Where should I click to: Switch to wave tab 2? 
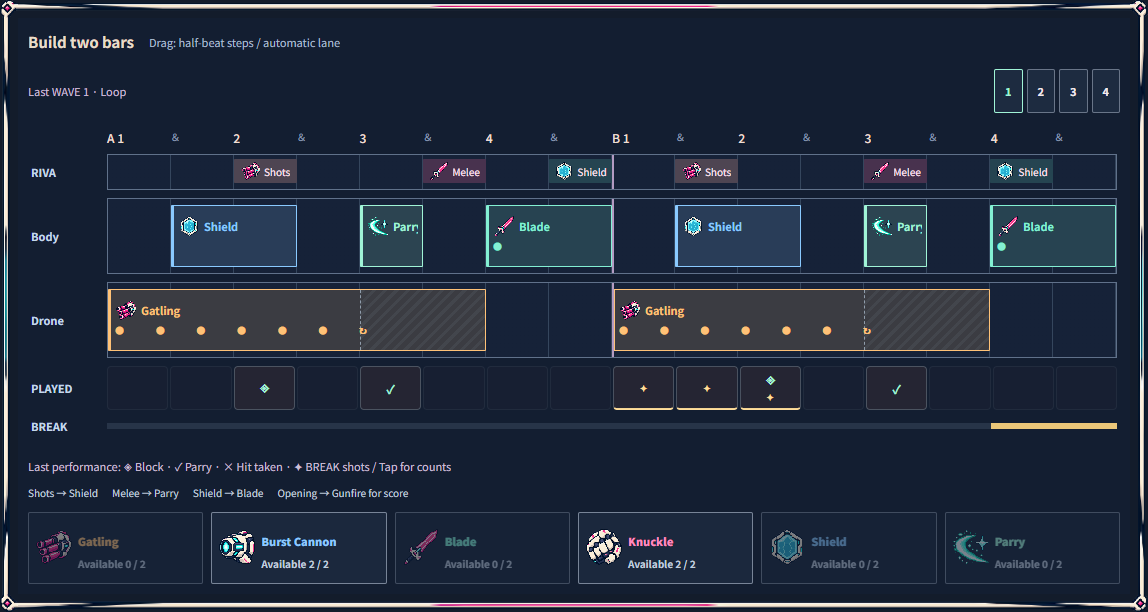1040,92
